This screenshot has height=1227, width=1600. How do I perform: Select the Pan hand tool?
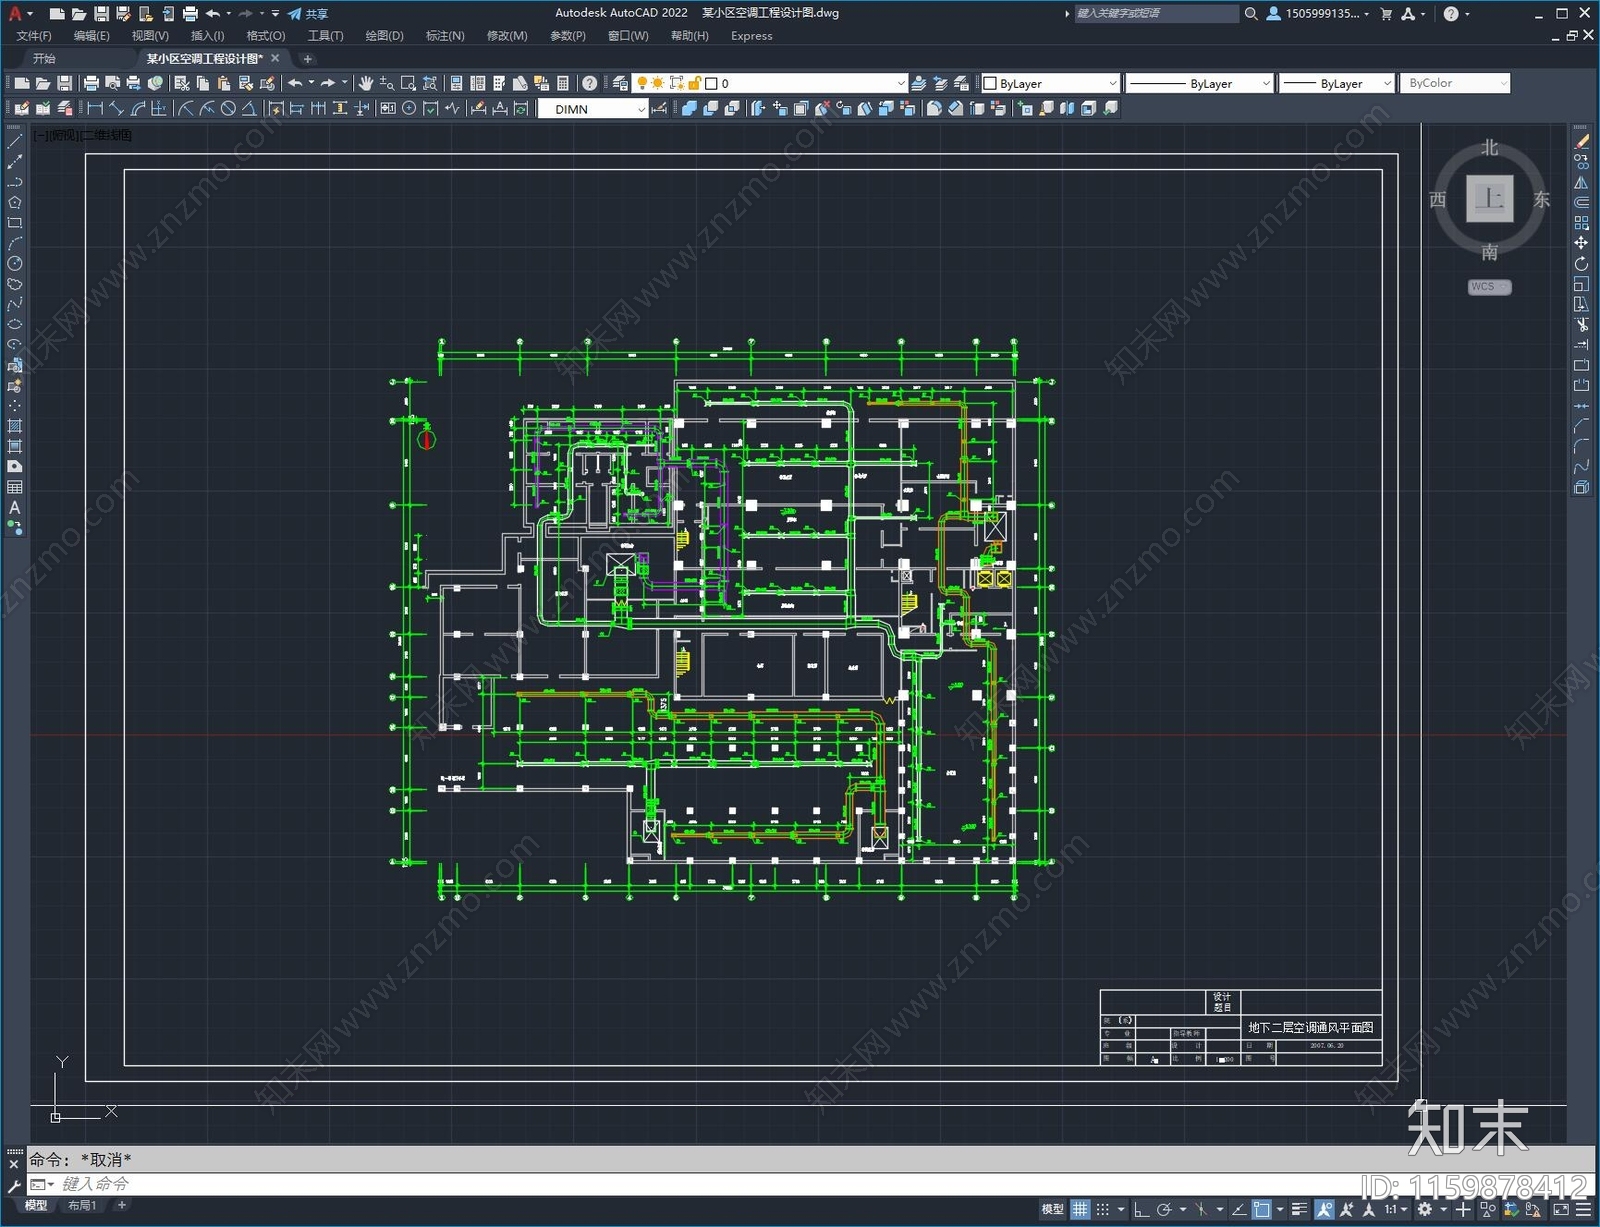tap(366, 84)
